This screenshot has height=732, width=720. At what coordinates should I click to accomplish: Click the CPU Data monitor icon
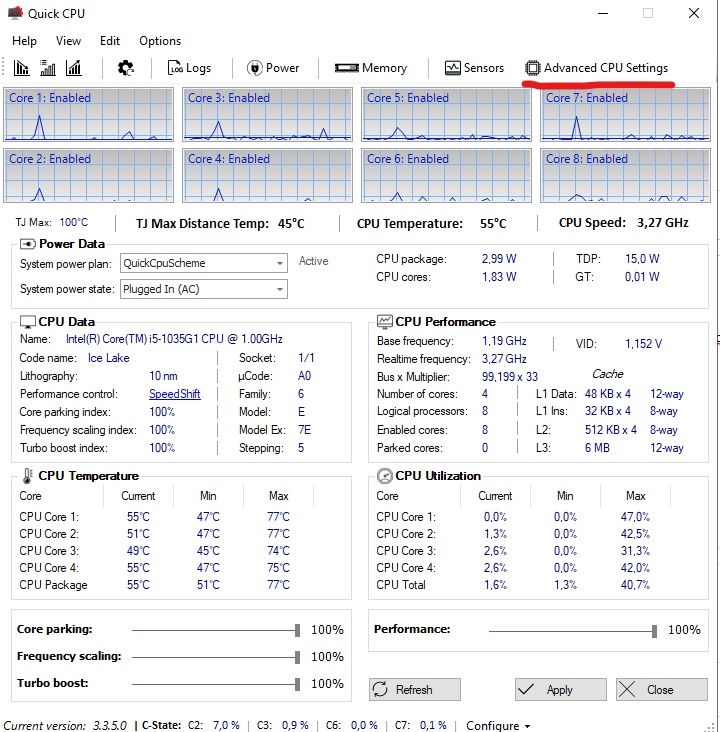tap(28, 322)
